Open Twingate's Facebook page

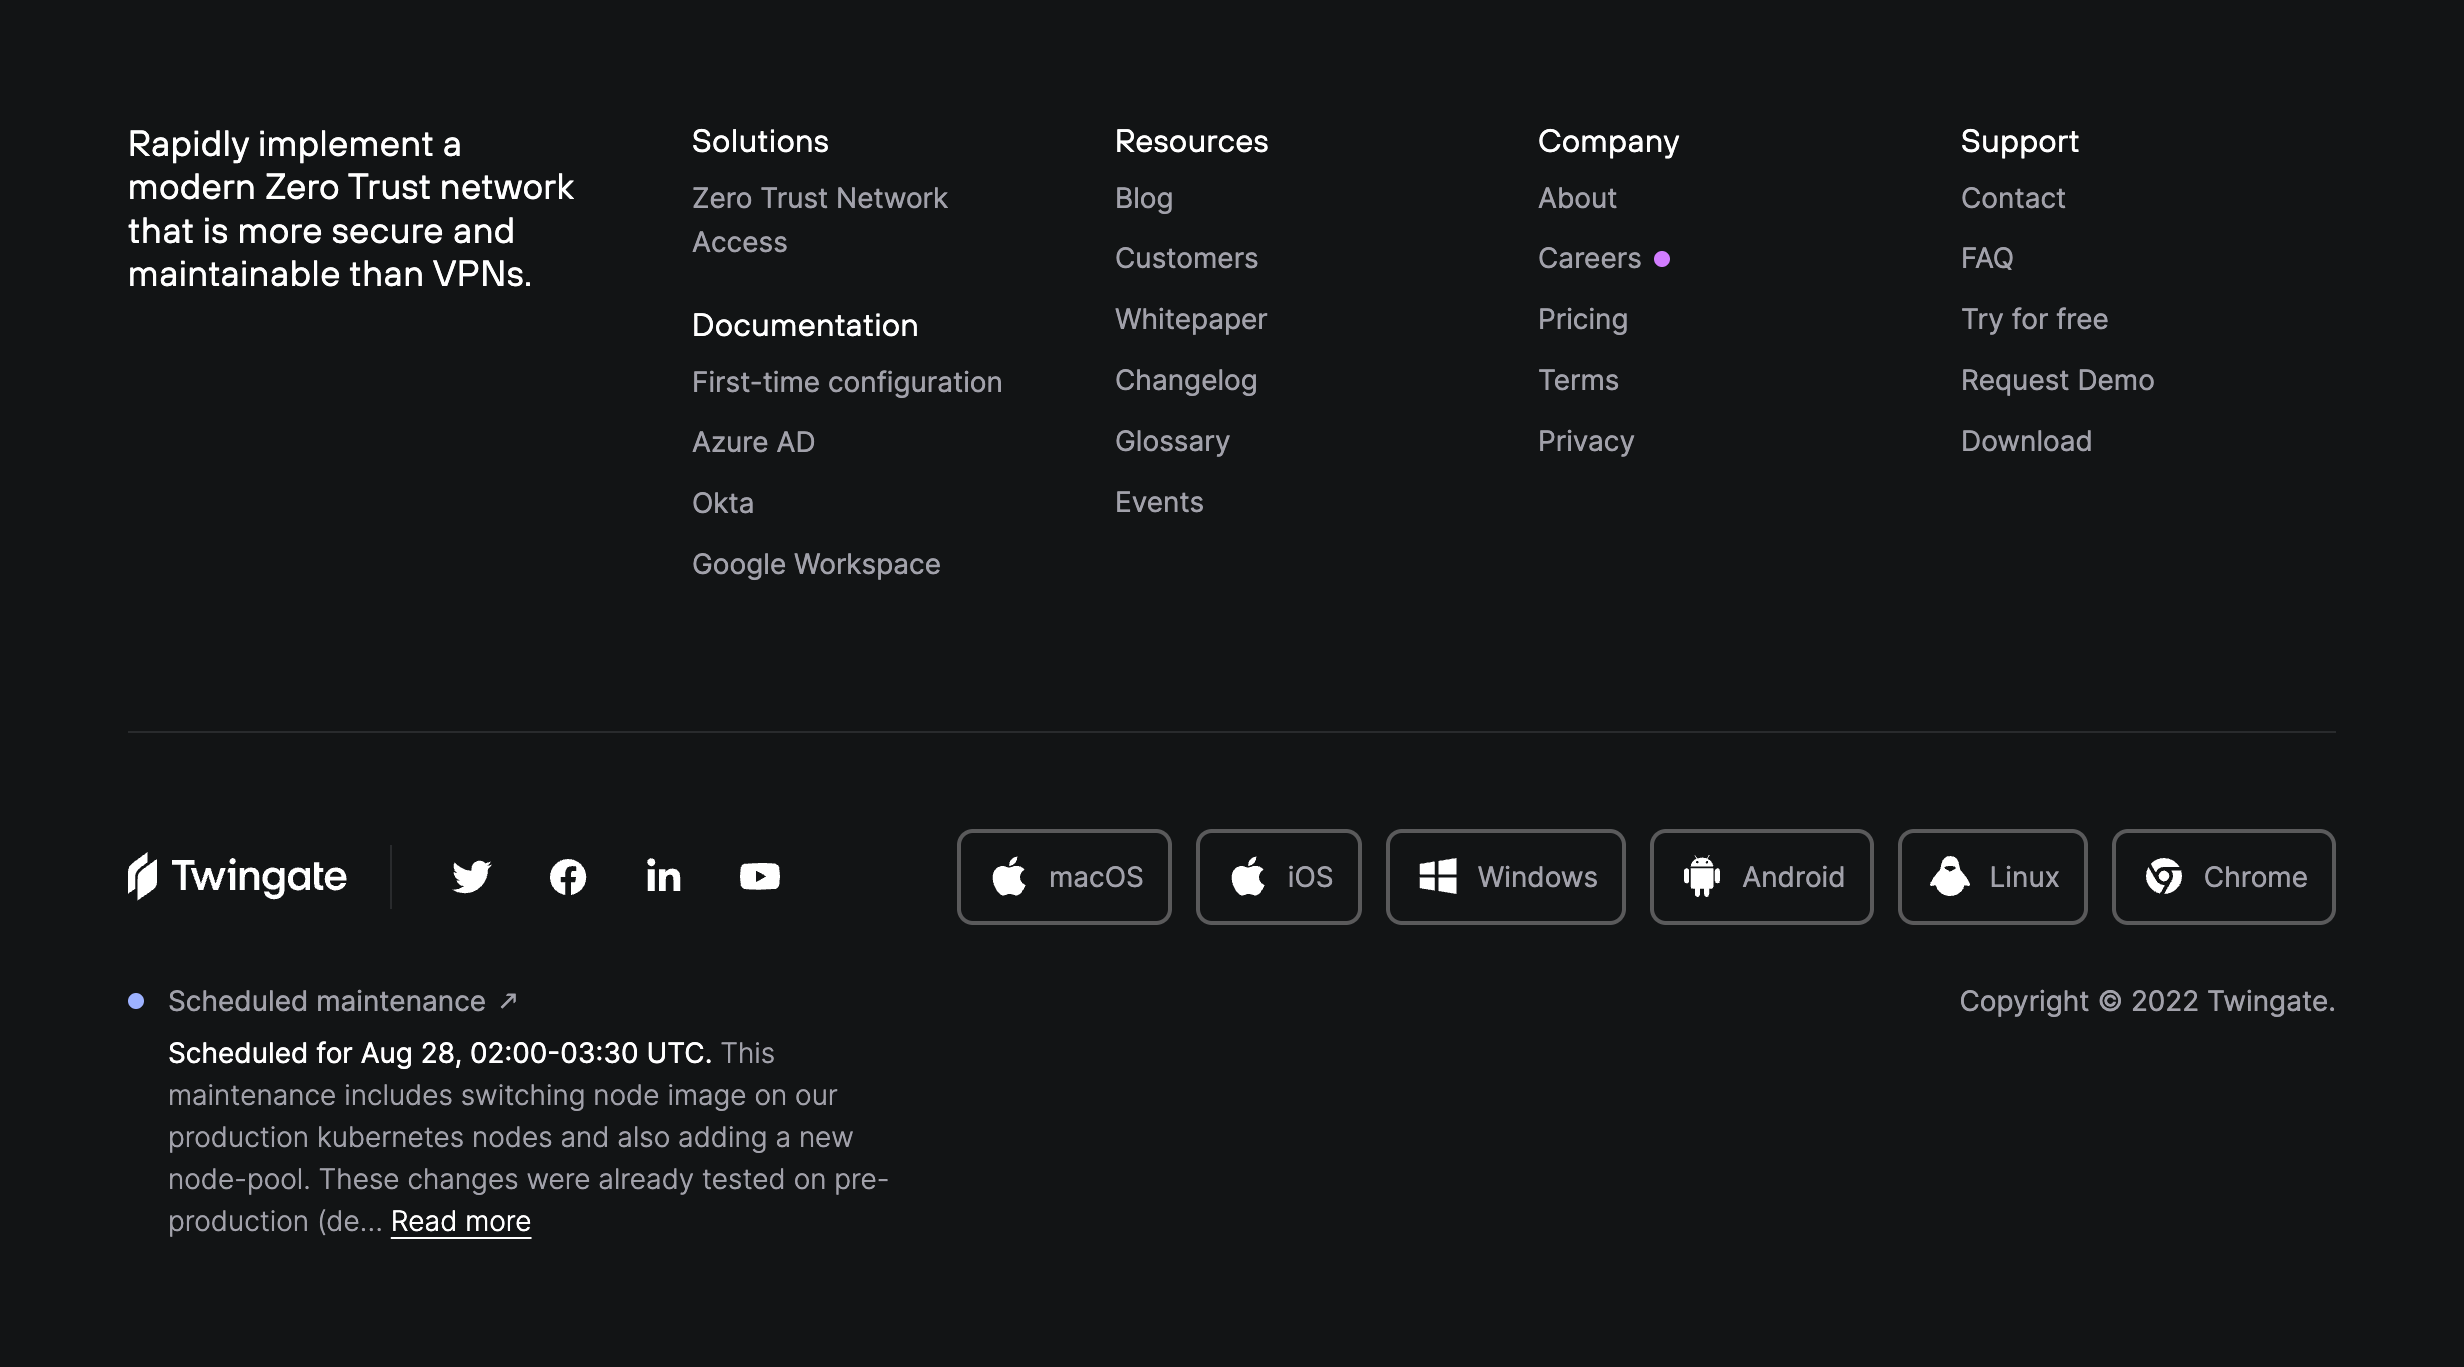tap(567, 876)
